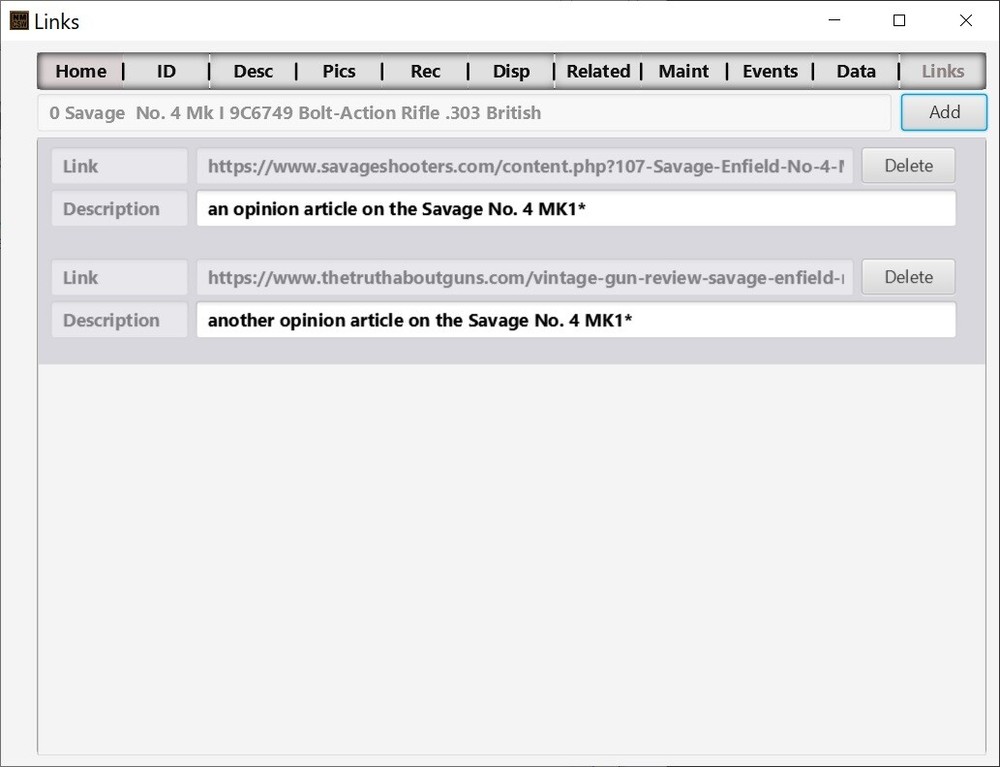Select the Links tab
The image size is (1000, 767).
[x=942, y=71]
